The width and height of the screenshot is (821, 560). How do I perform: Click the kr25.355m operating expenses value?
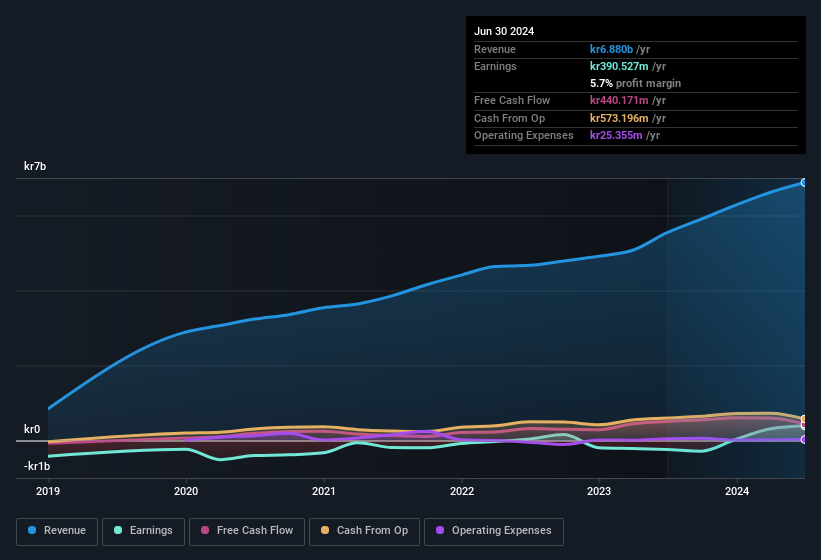(x=616, y=135)
